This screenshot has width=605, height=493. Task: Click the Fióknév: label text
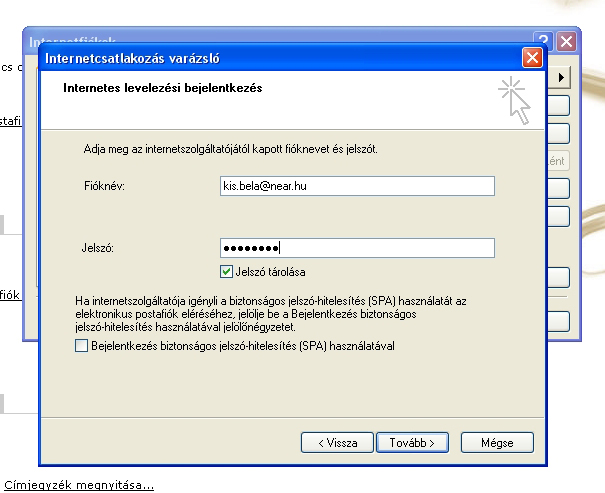(x=109, y=187)
